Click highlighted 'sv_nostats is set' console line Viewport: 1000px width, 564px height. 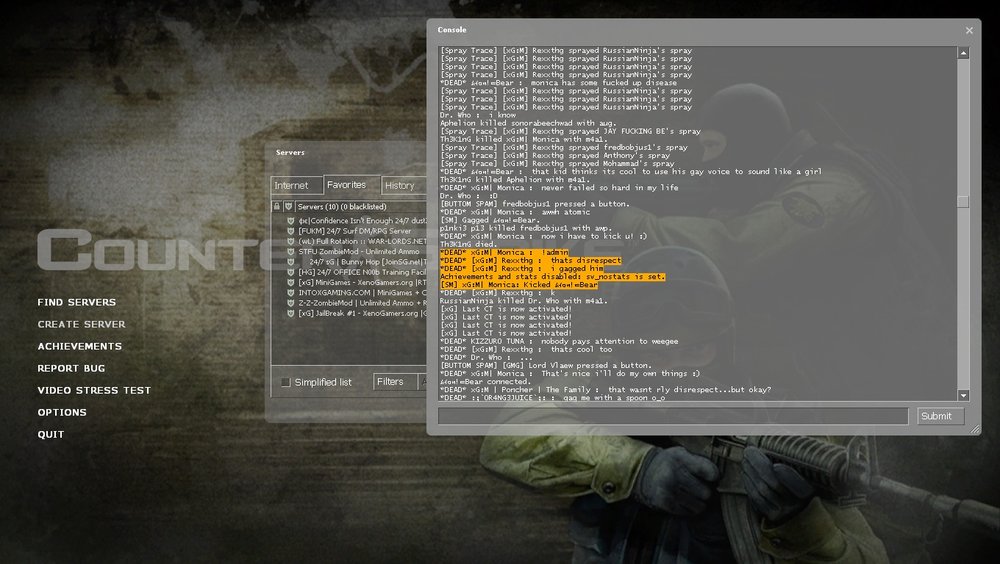552,277
